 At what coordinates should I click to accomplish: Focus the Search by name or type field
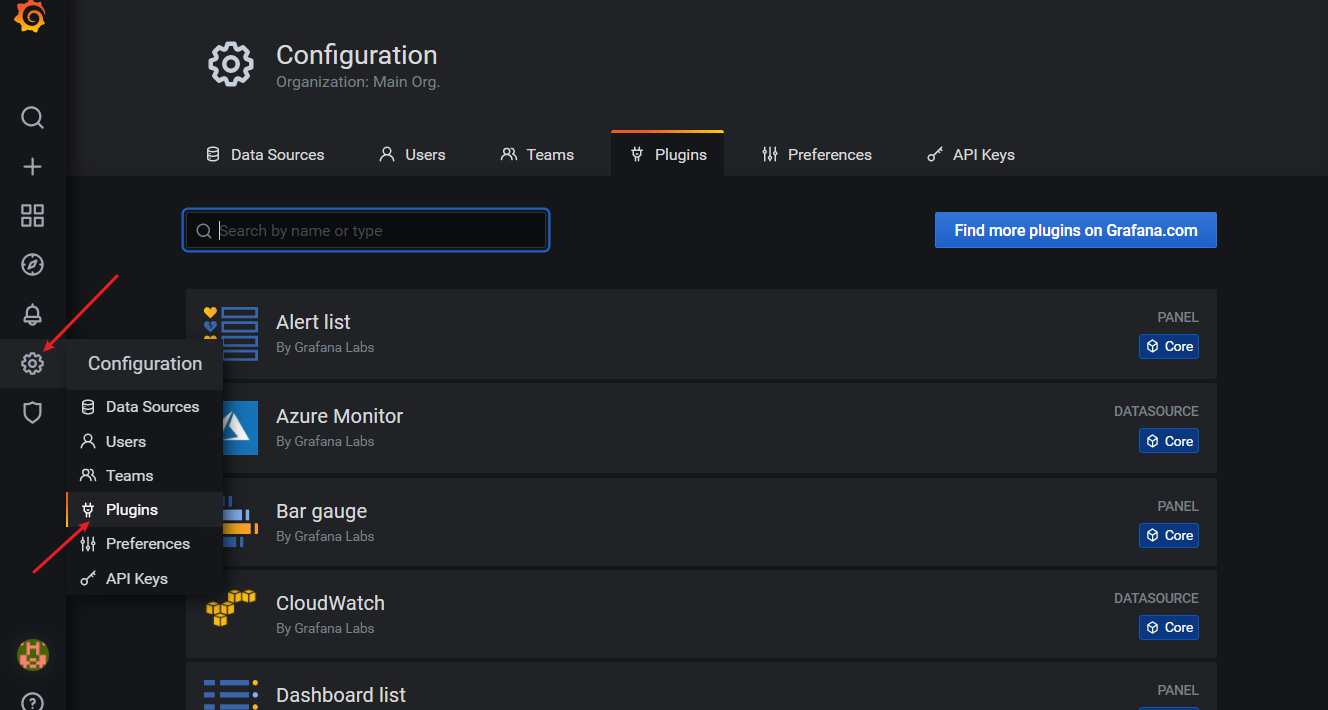[x=366, y=231]
